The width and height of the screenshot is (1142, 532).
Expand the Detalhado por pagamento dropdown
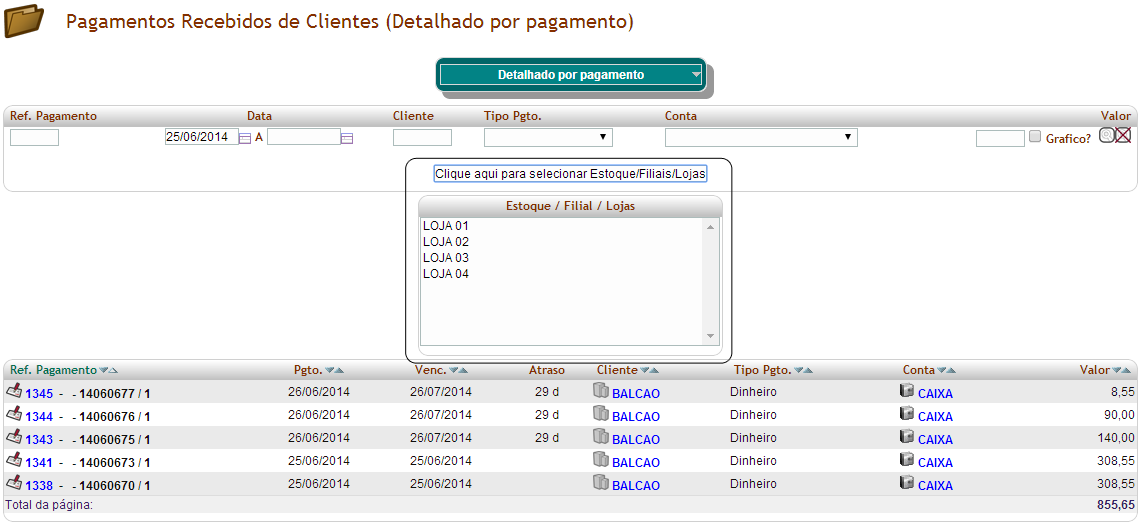pos(696,74)
